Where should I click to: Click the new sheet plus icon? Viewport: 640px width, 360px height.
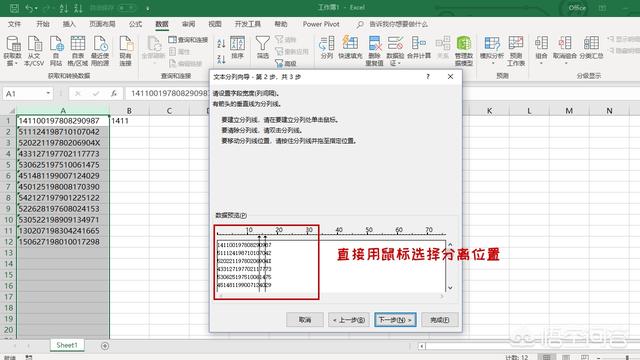(105, 346)
